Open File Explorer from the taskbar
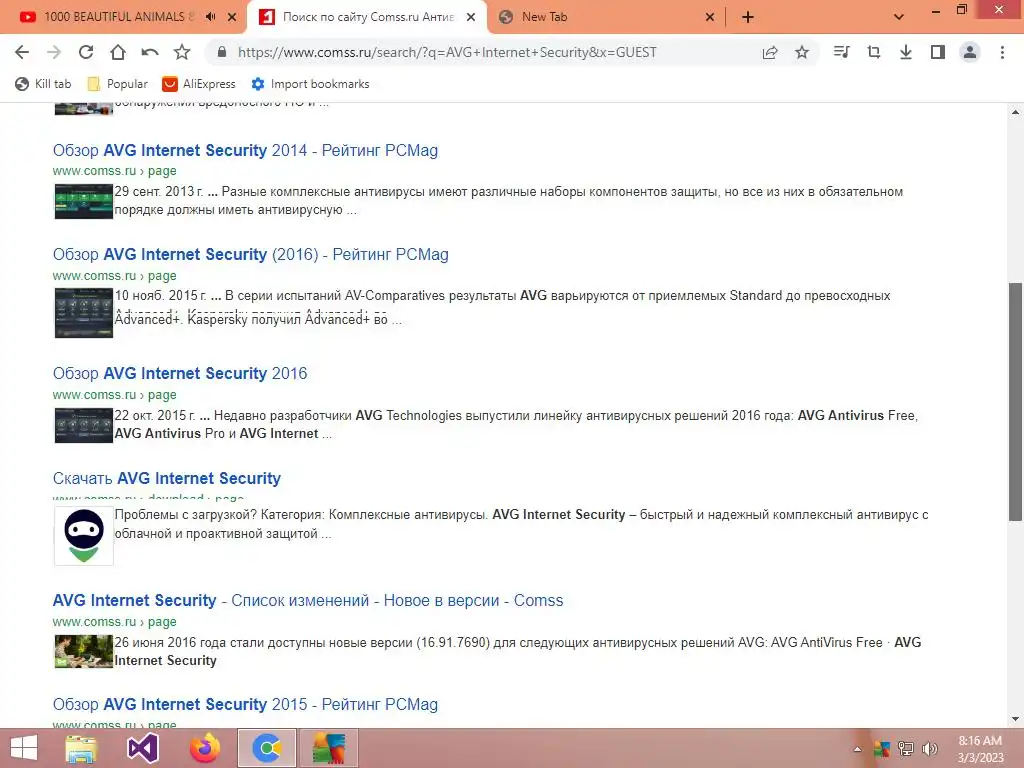 coord(82,748)
